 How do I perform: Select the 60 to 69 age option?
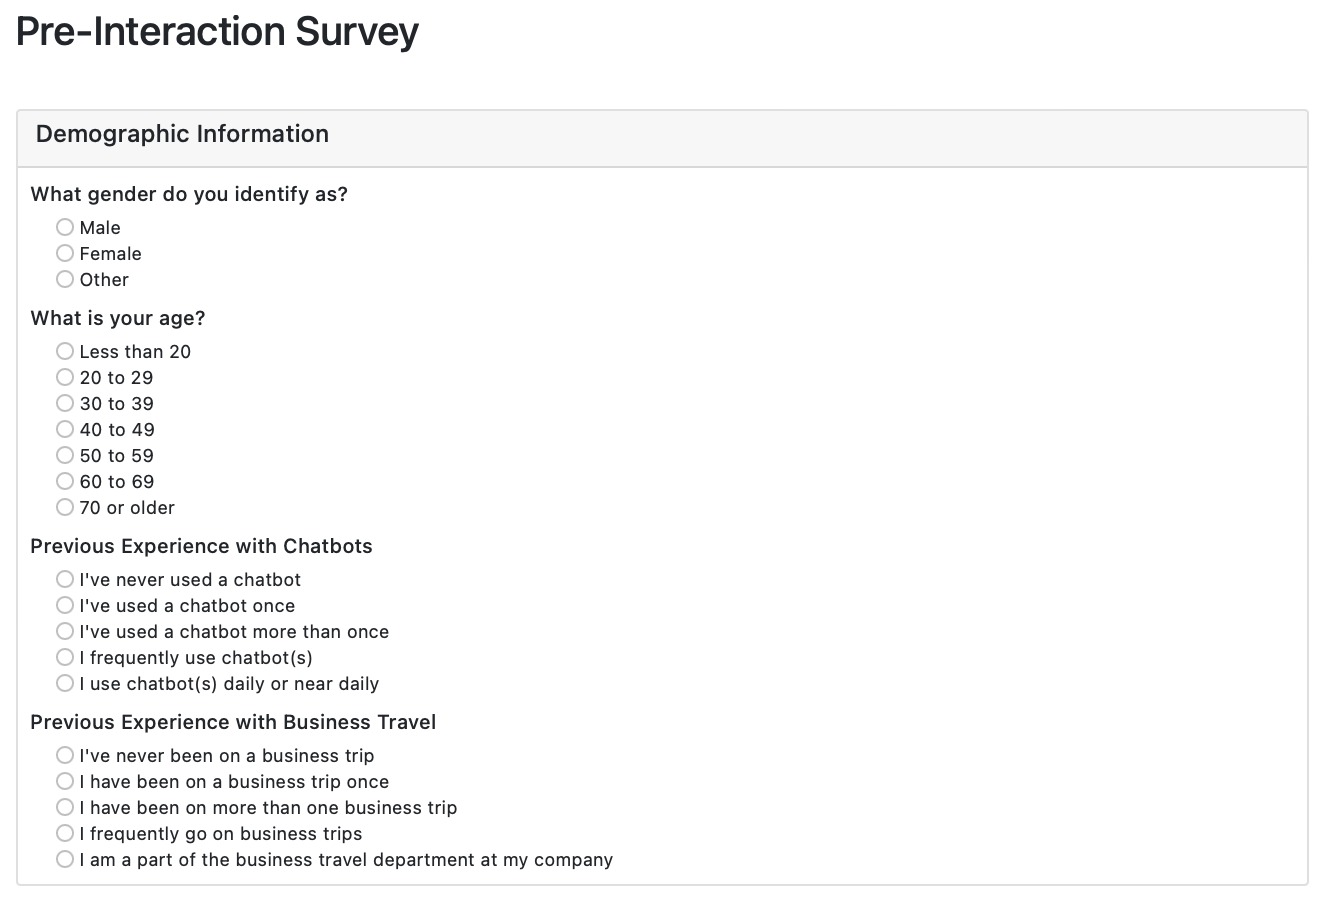[x=65, y=481]
